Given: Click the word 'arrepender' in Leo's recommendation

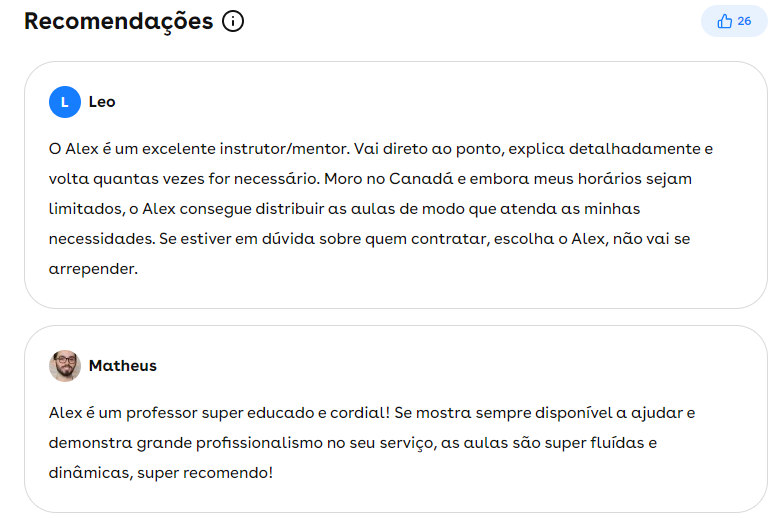Looking at the screenshot, I should pos(92,269).
